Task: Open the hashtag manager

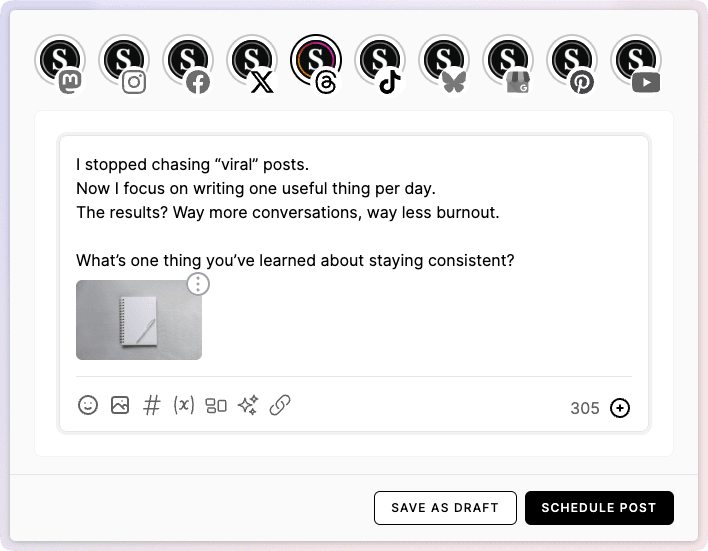Action: point(152,405)
